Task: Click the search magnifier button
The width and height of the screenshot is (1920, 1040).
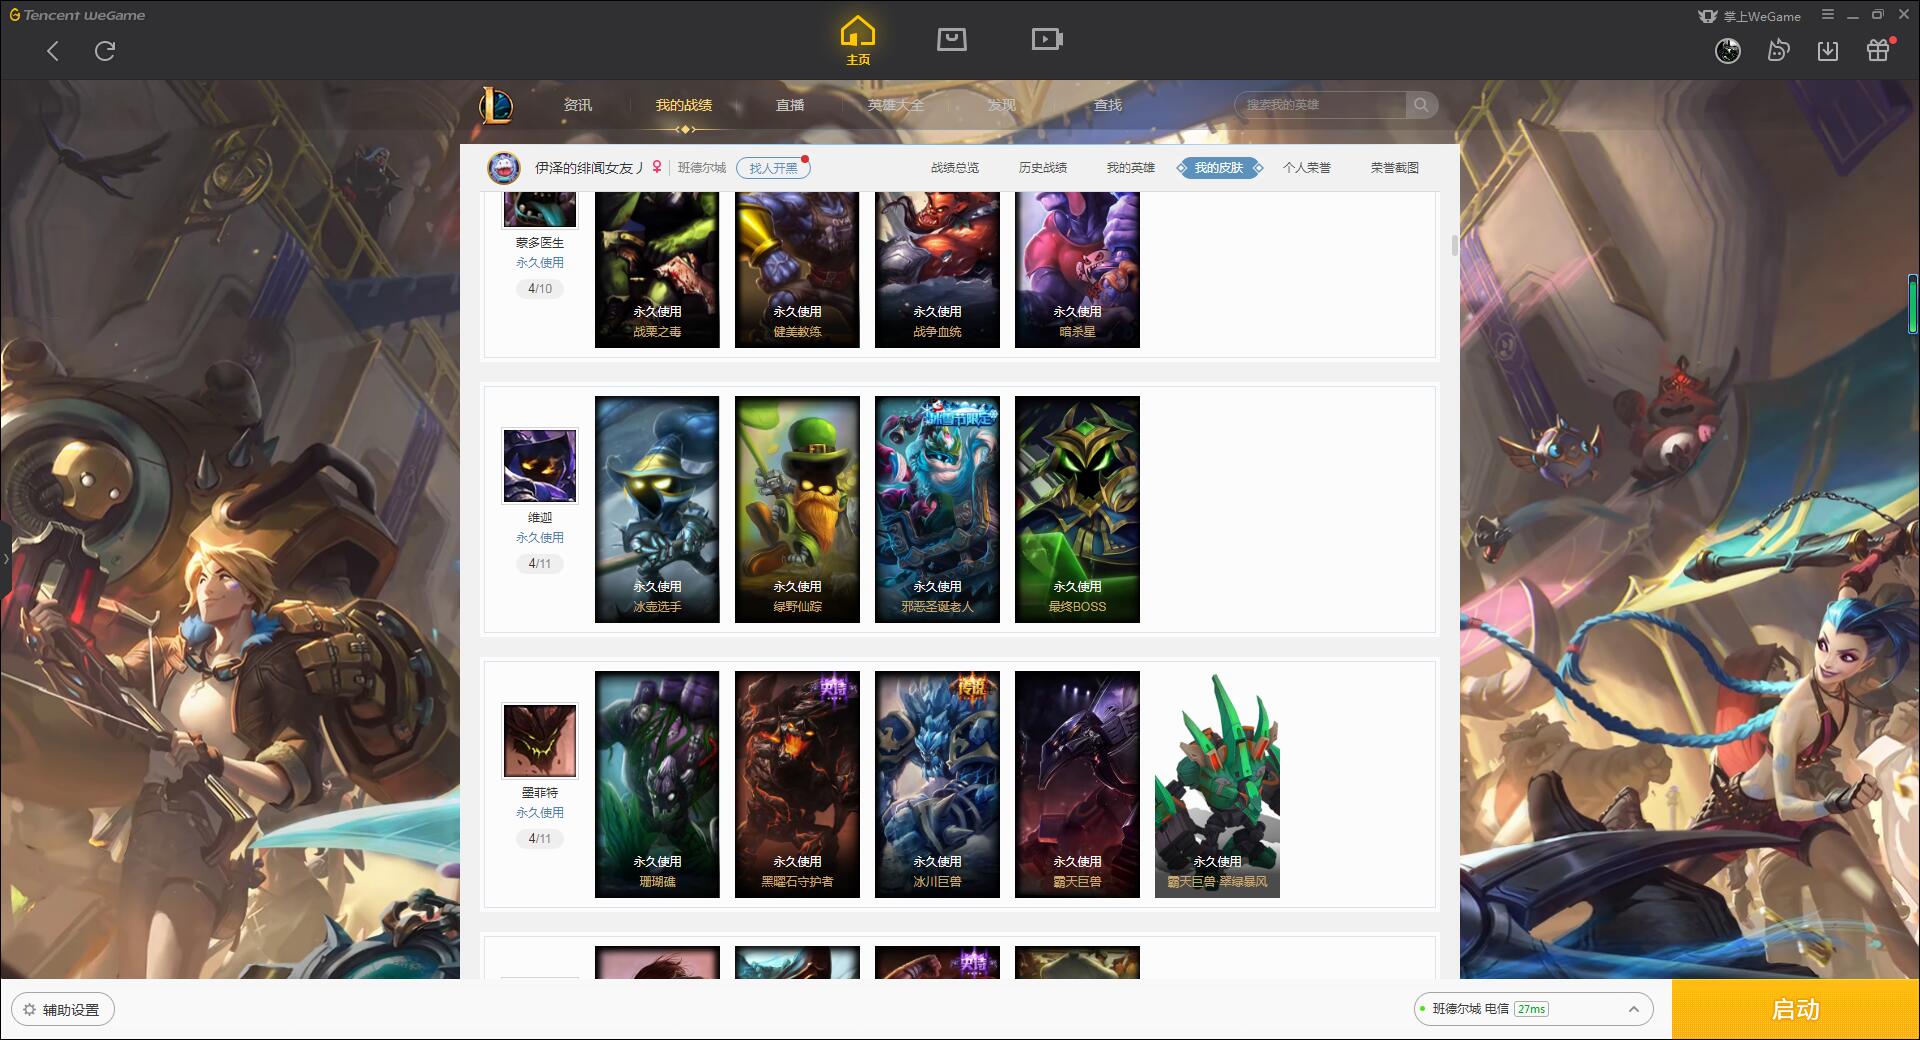Action: (x=1421, y=105)
